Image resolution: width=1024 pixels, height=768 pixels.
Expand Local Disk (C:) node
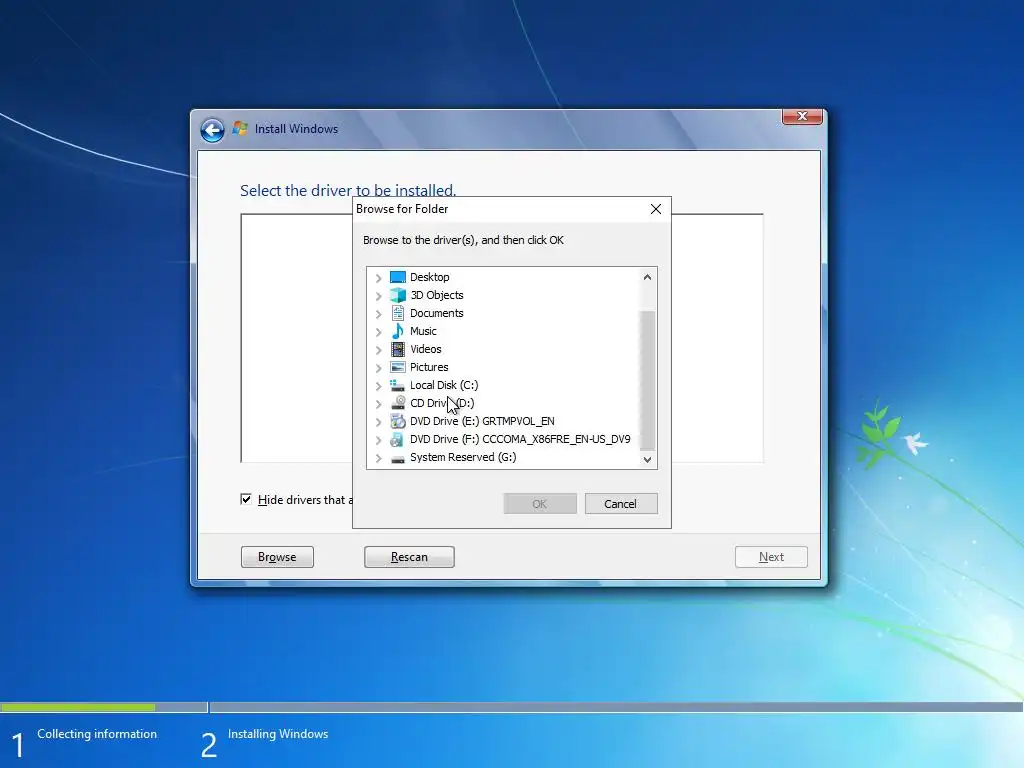pyautogui.click(x=379, y=385)
